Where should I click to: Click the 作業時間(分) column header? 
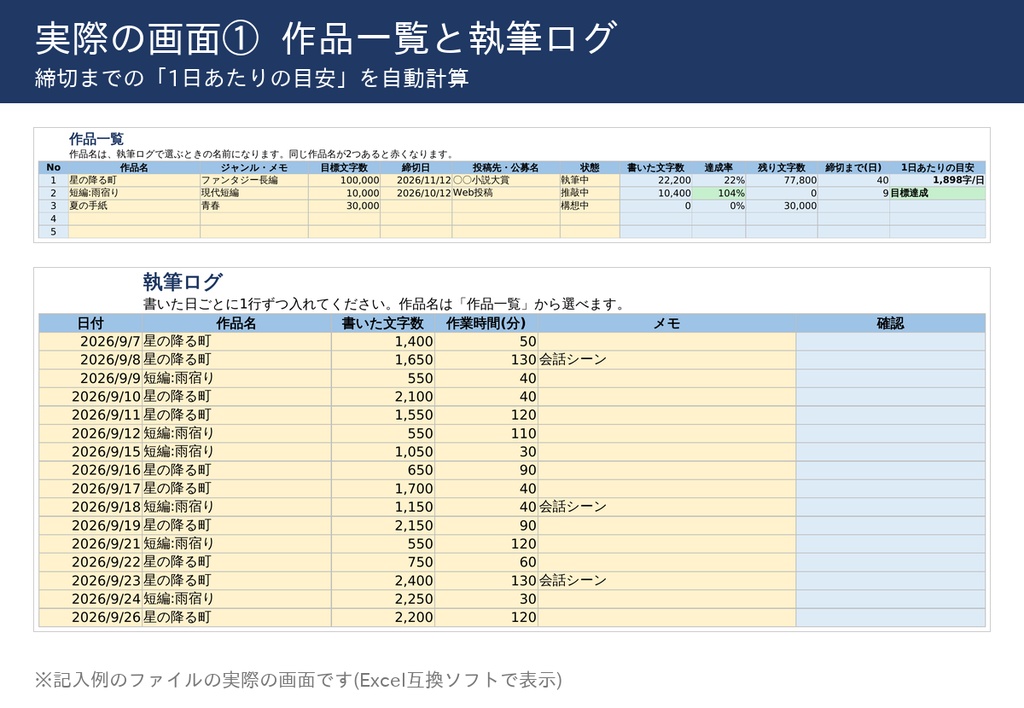click(486, 323)
